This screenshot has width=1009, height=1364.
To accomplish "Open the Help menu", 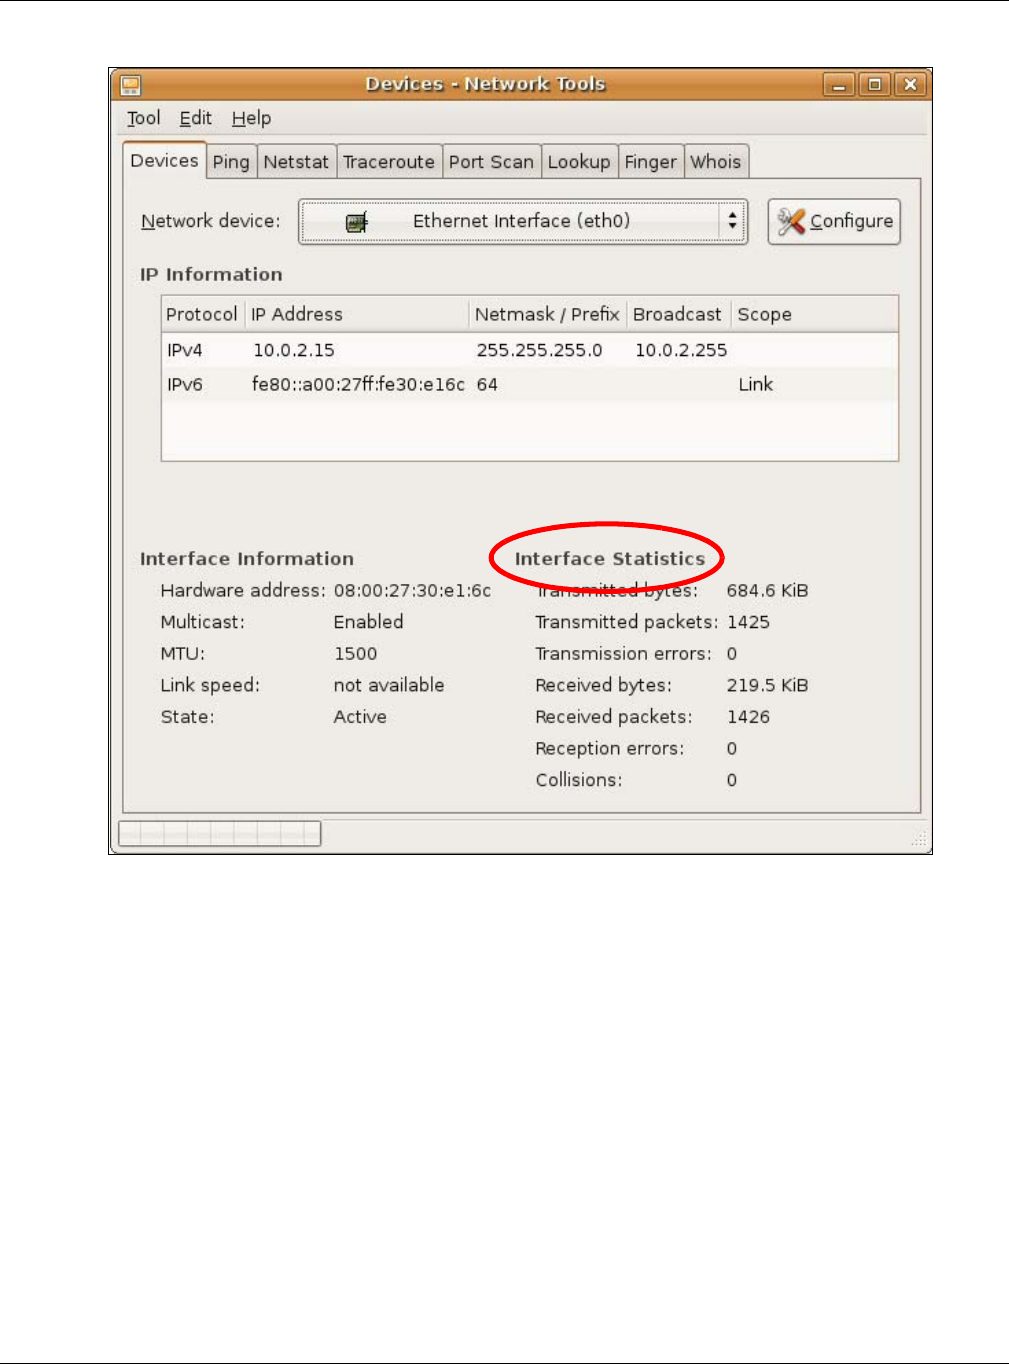I will (x=251, y=118).
